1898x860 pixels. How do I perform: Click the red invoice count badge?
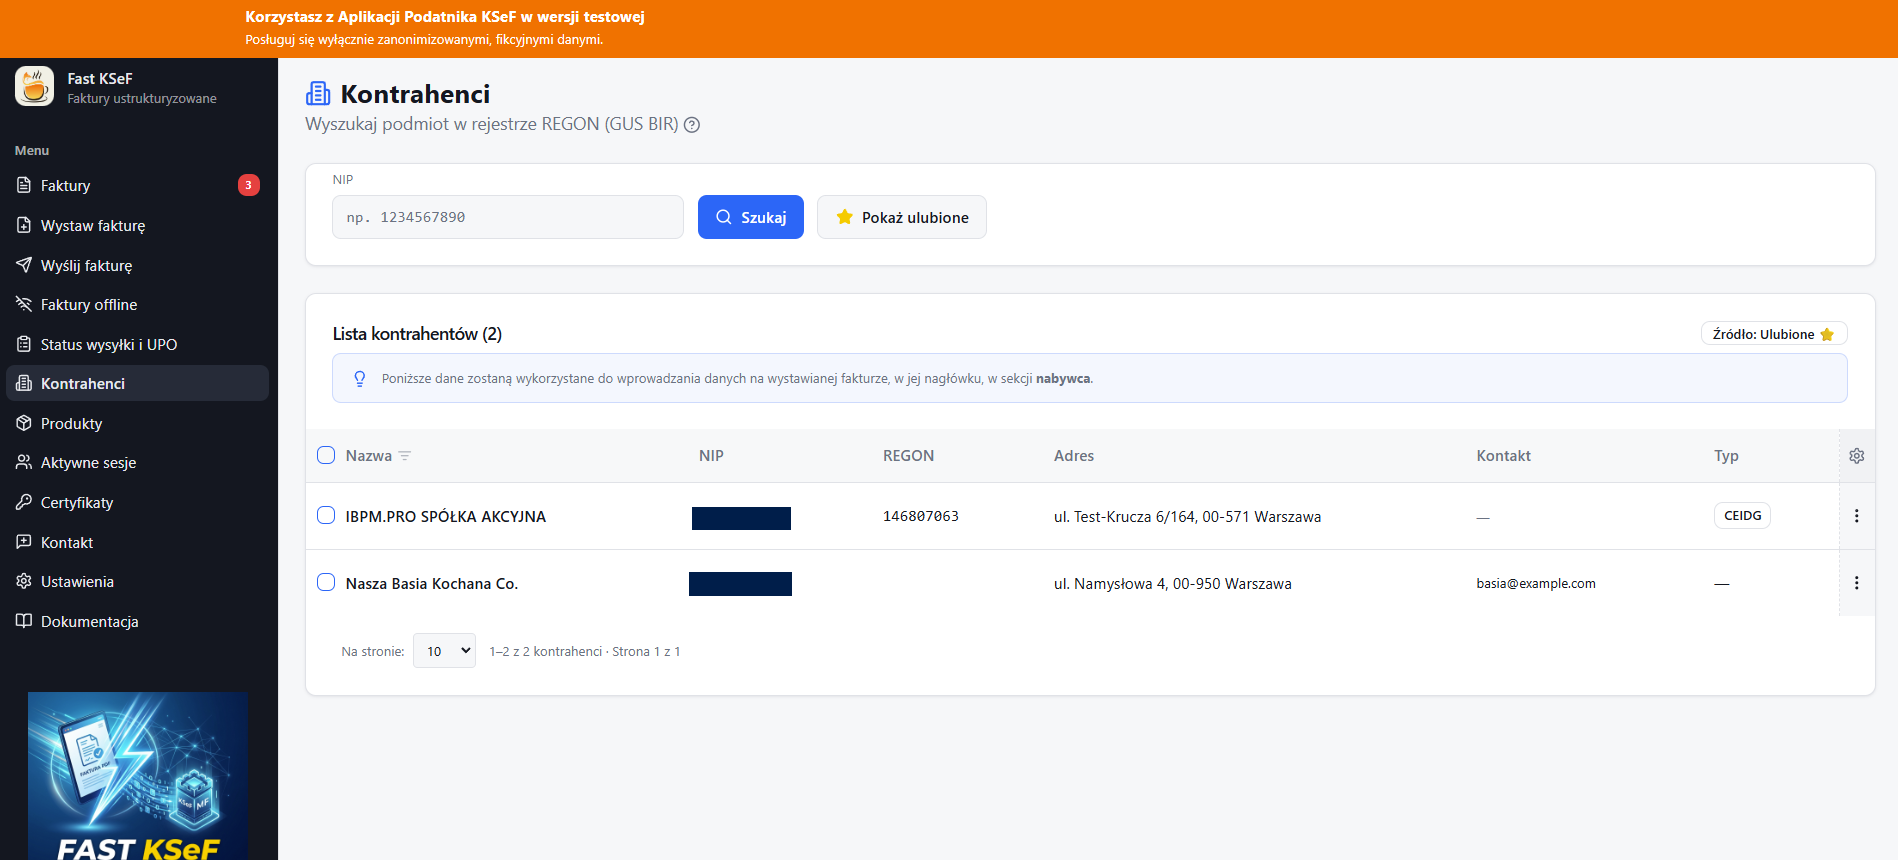248,185
